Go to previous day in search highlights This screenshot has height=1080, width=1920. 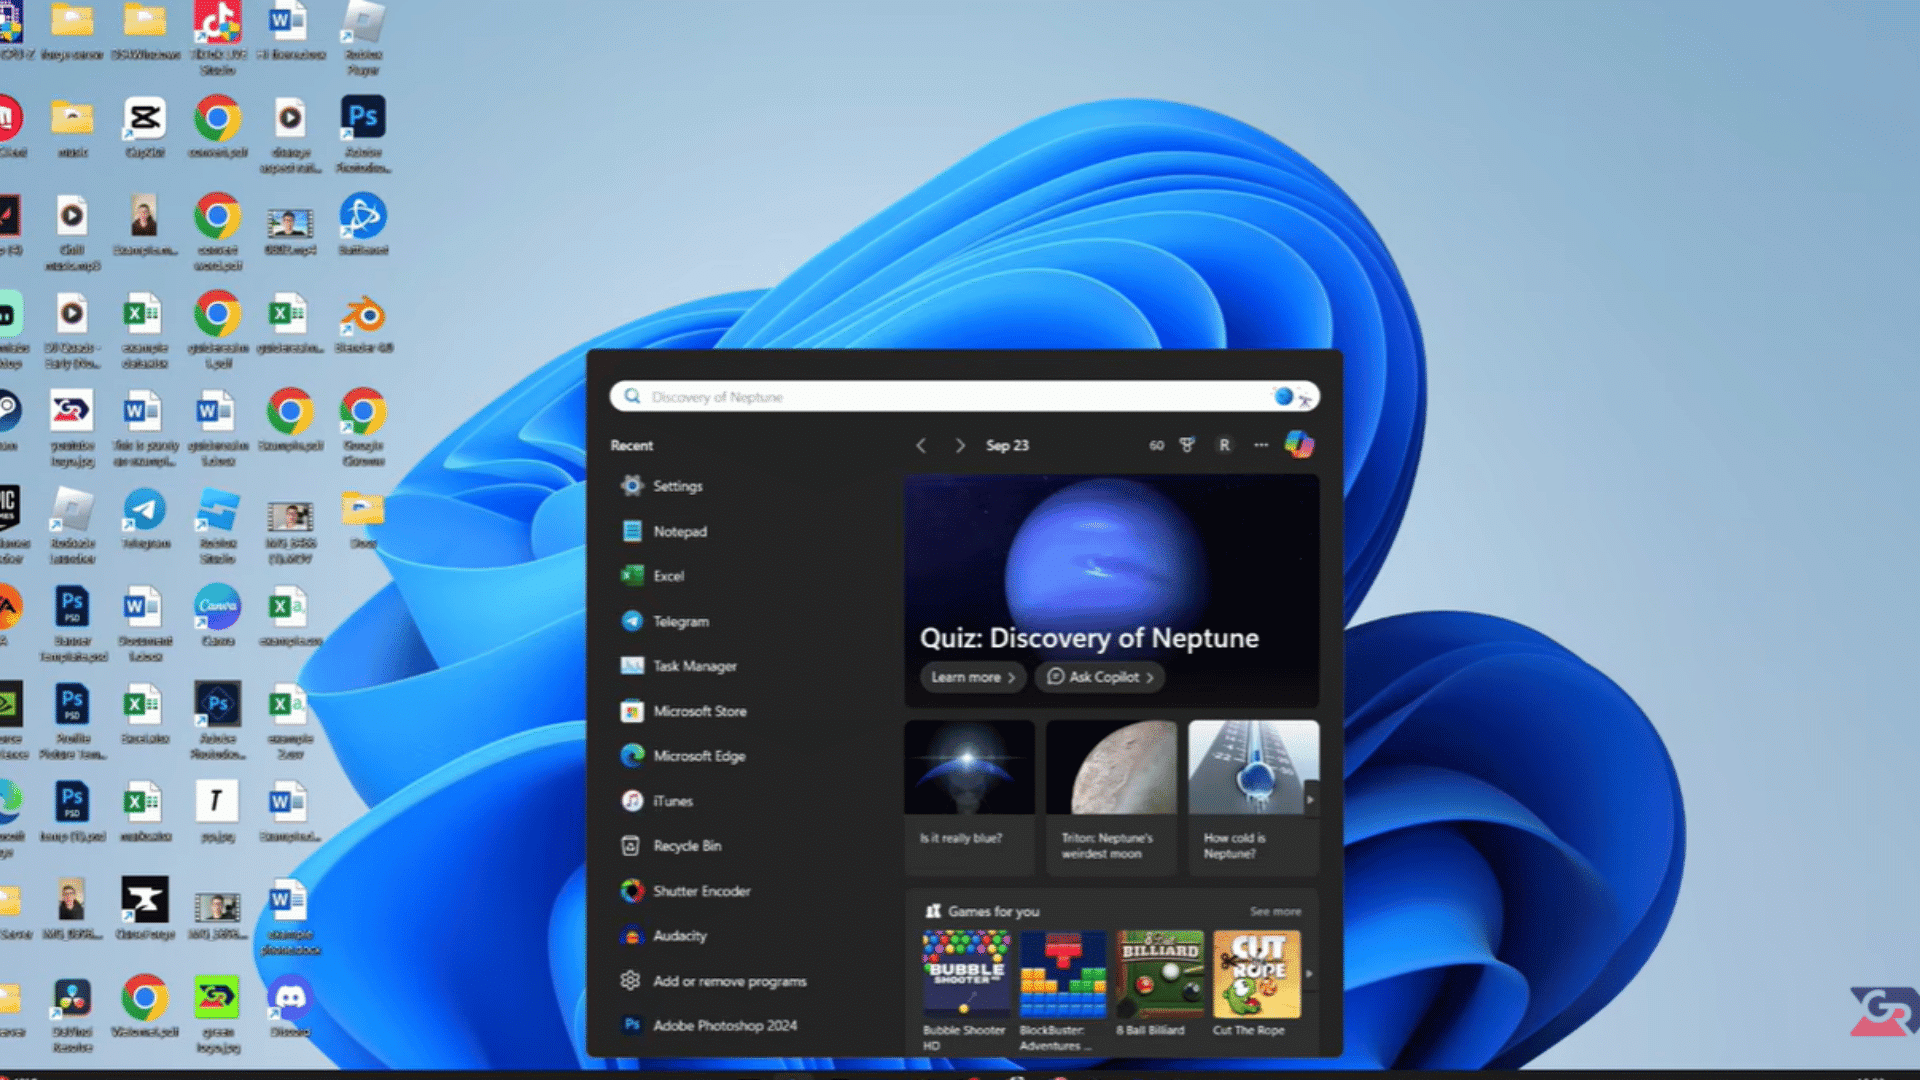tap(921, 445)
